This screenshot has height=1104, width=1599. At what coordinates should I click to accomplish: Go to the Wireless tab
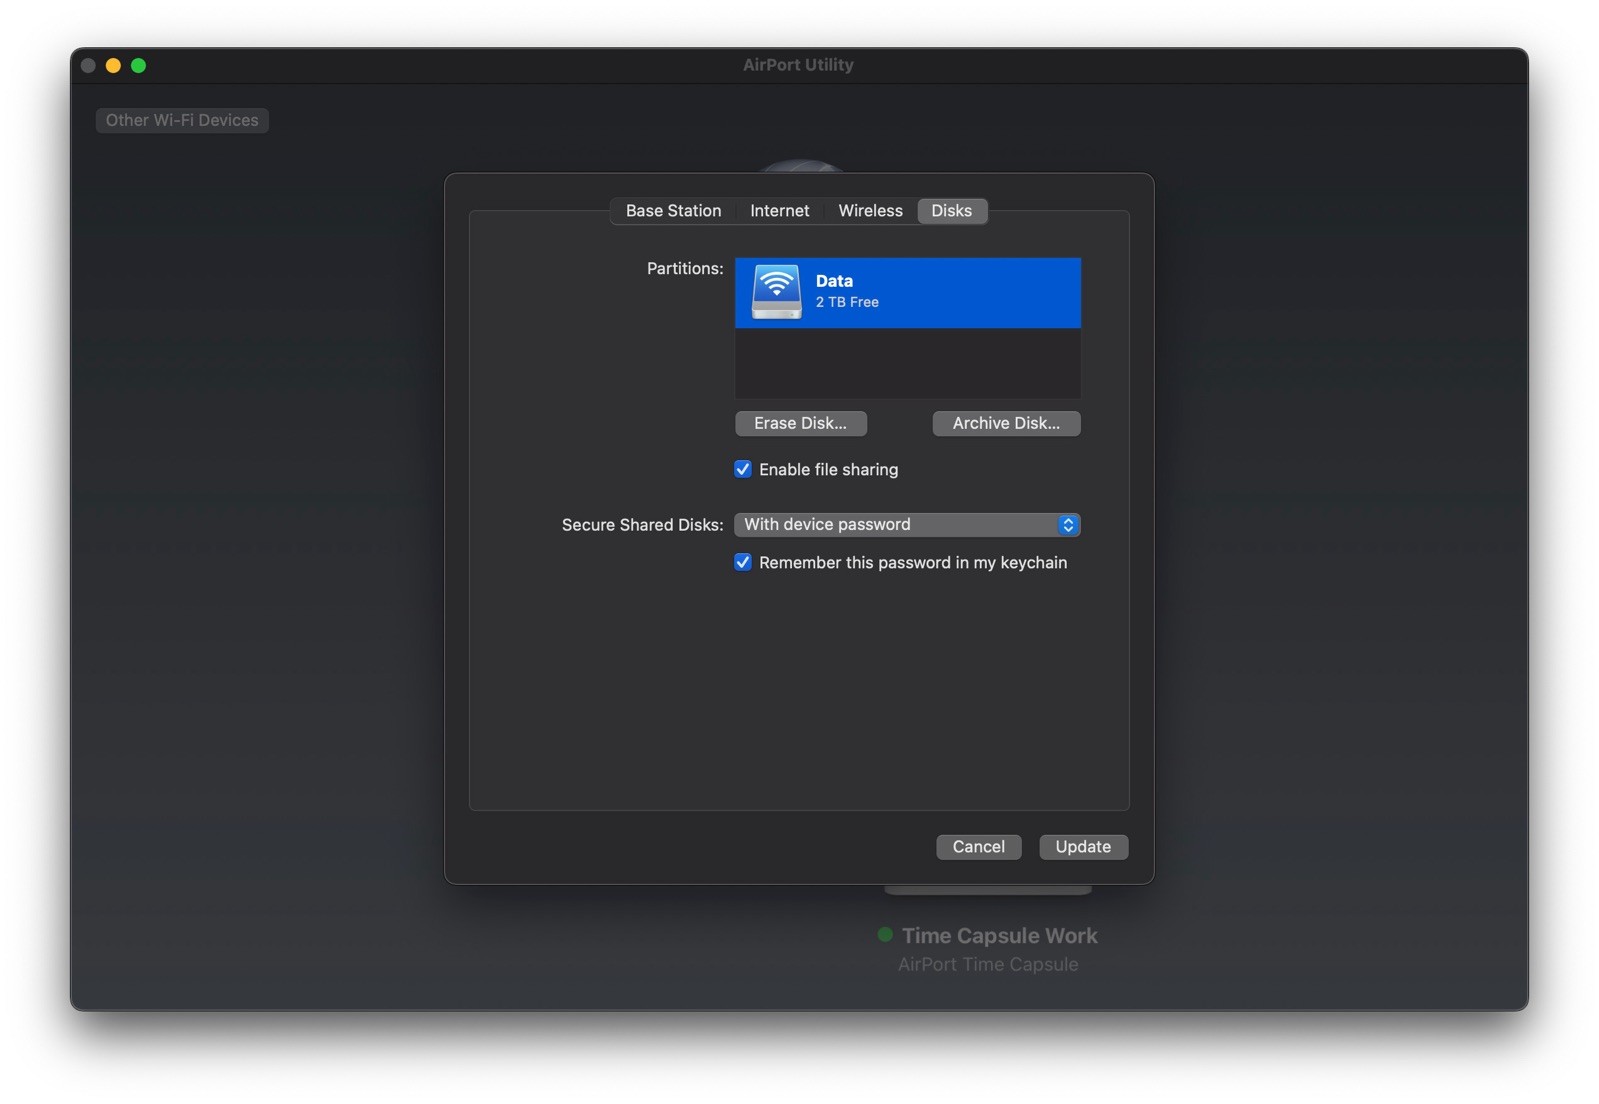pos(870,211)
